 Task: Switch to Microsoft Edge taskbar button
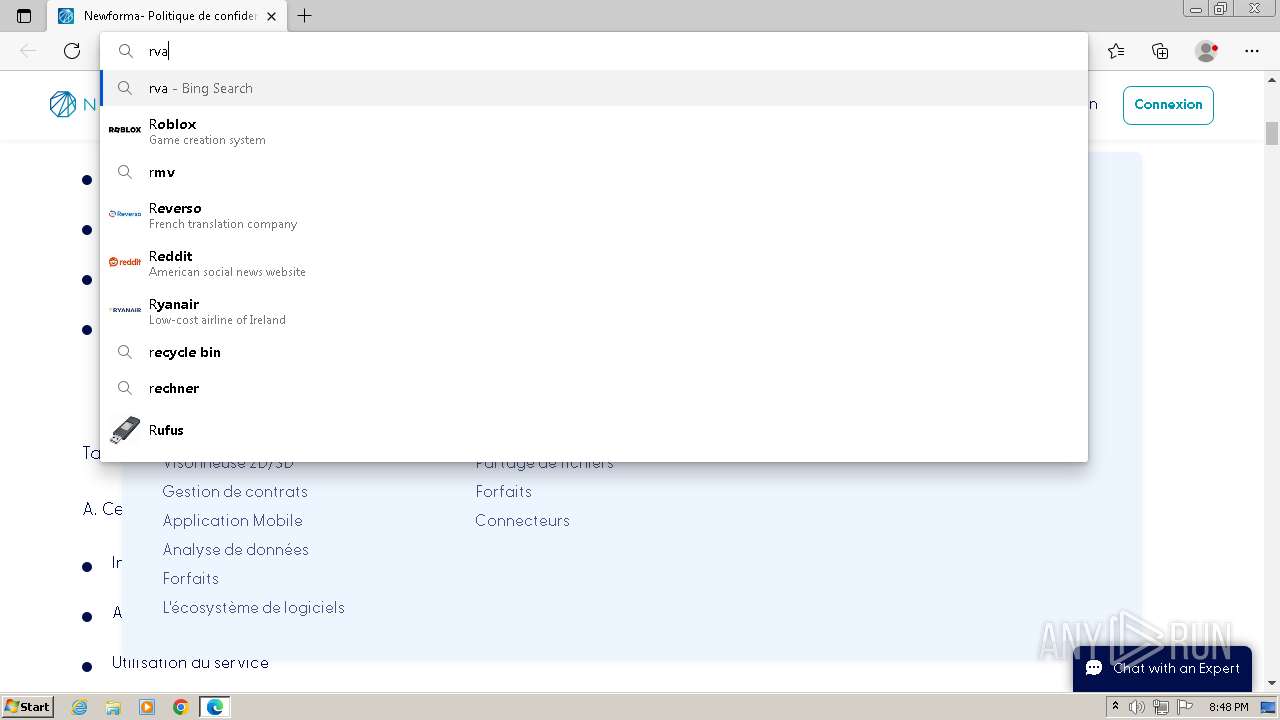pyautogui.click(x=215, y=707)
